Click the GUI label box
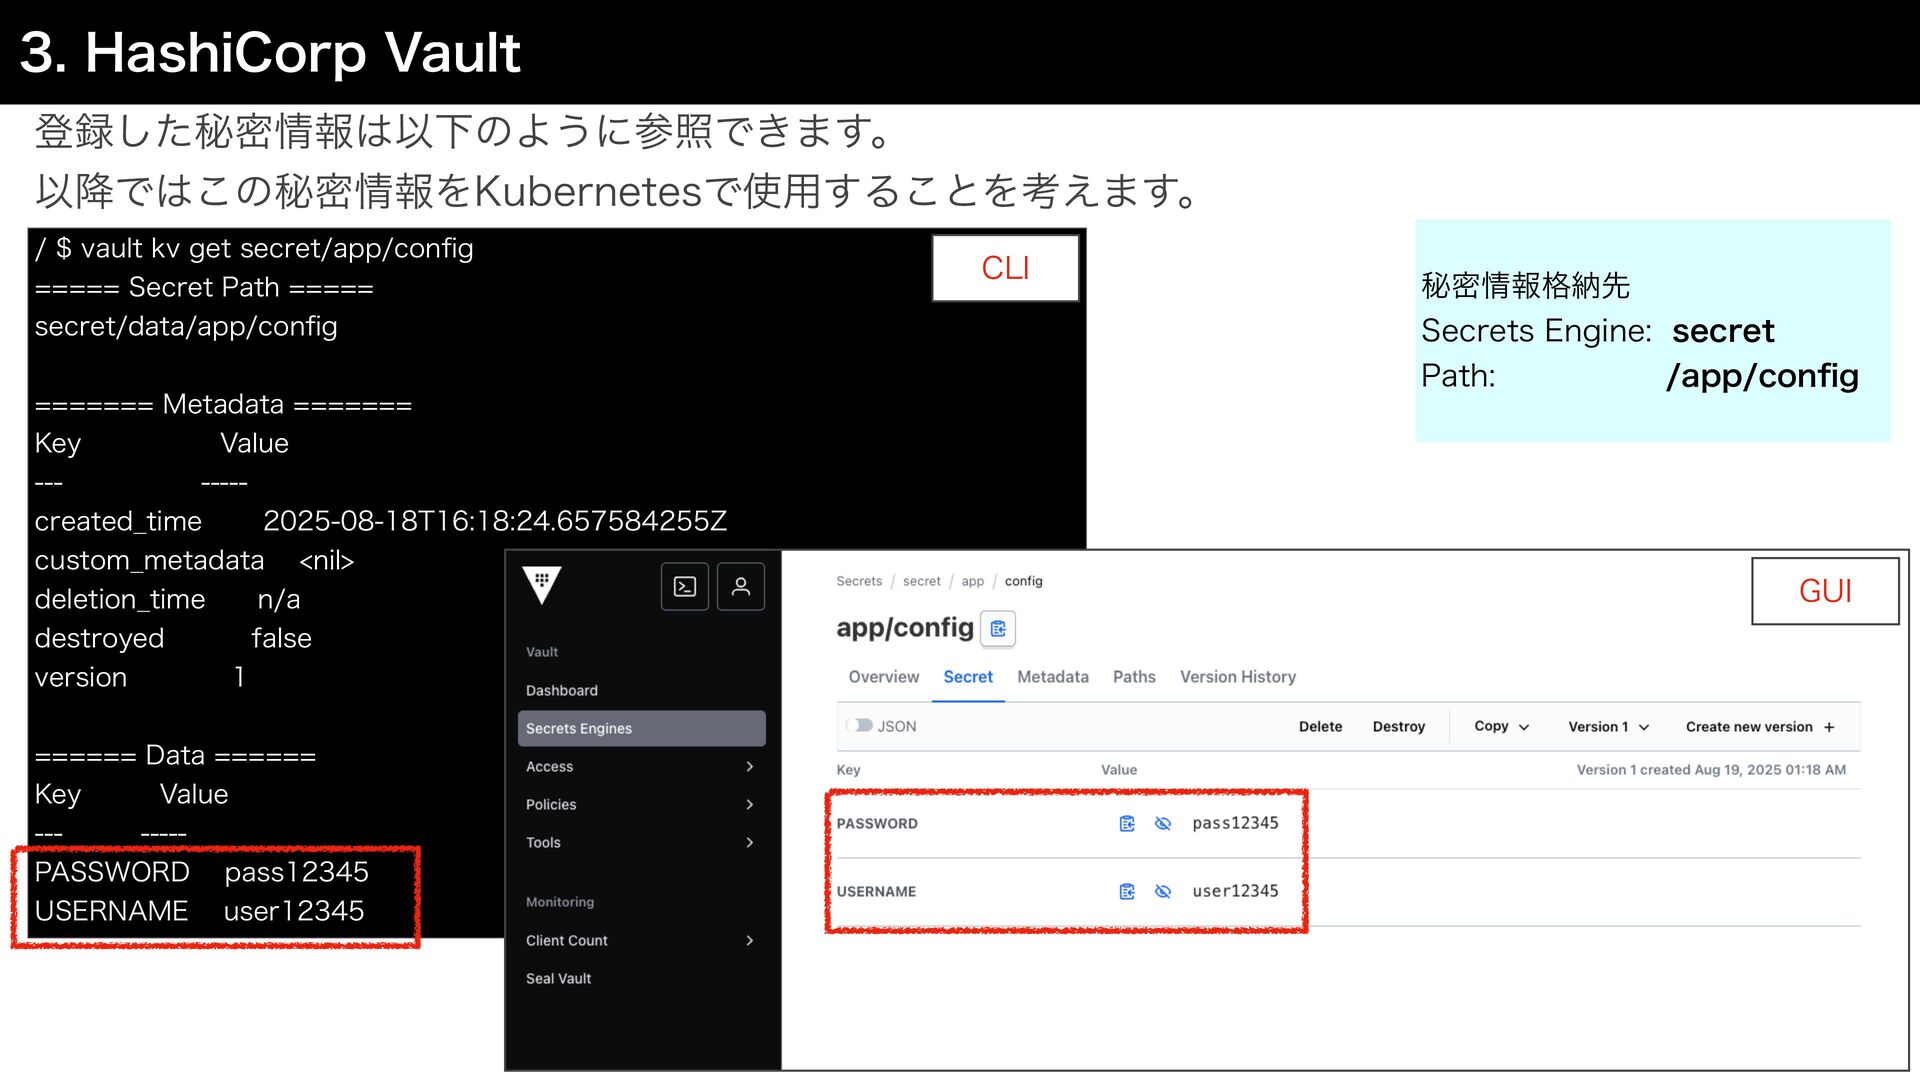Viewport: 1920px width, 1080px height. coord(1825,591)
